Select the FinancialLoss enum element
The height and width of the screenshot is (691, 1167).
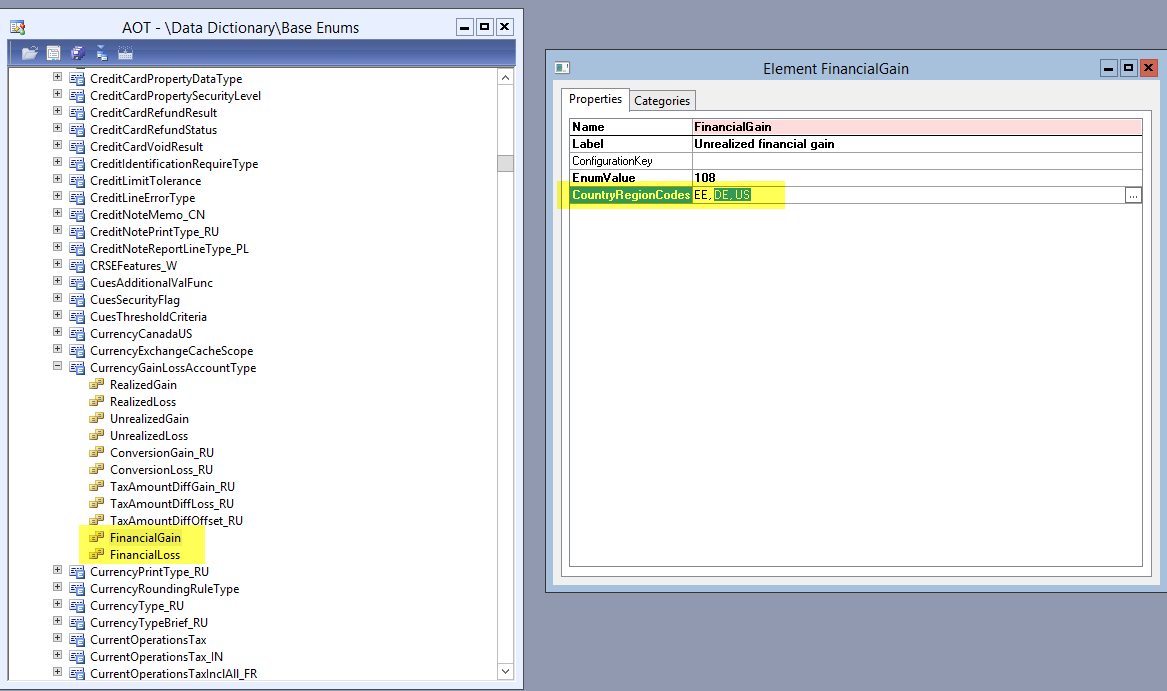pyautogui.click(x=145, y=555)
